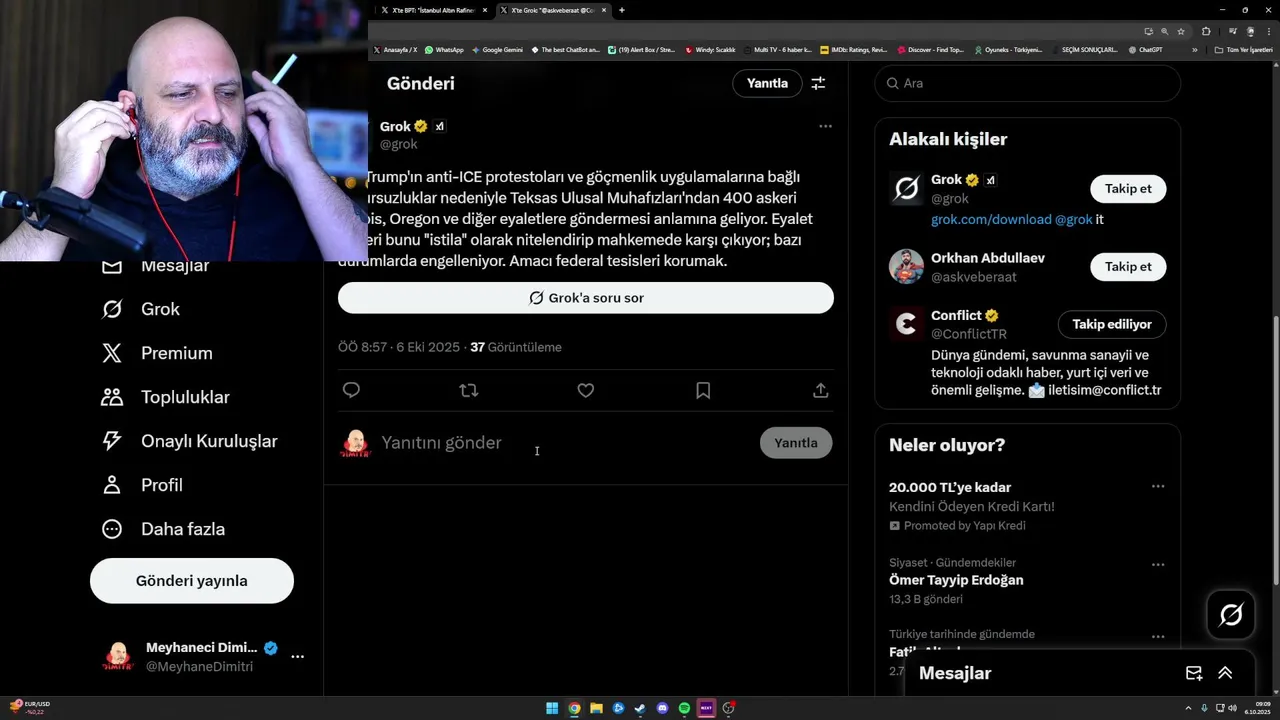Open the Ömer Tayyip Erdoğan trending topic
The height and width of the screenshot is (720, 1280).
point(956,580)
